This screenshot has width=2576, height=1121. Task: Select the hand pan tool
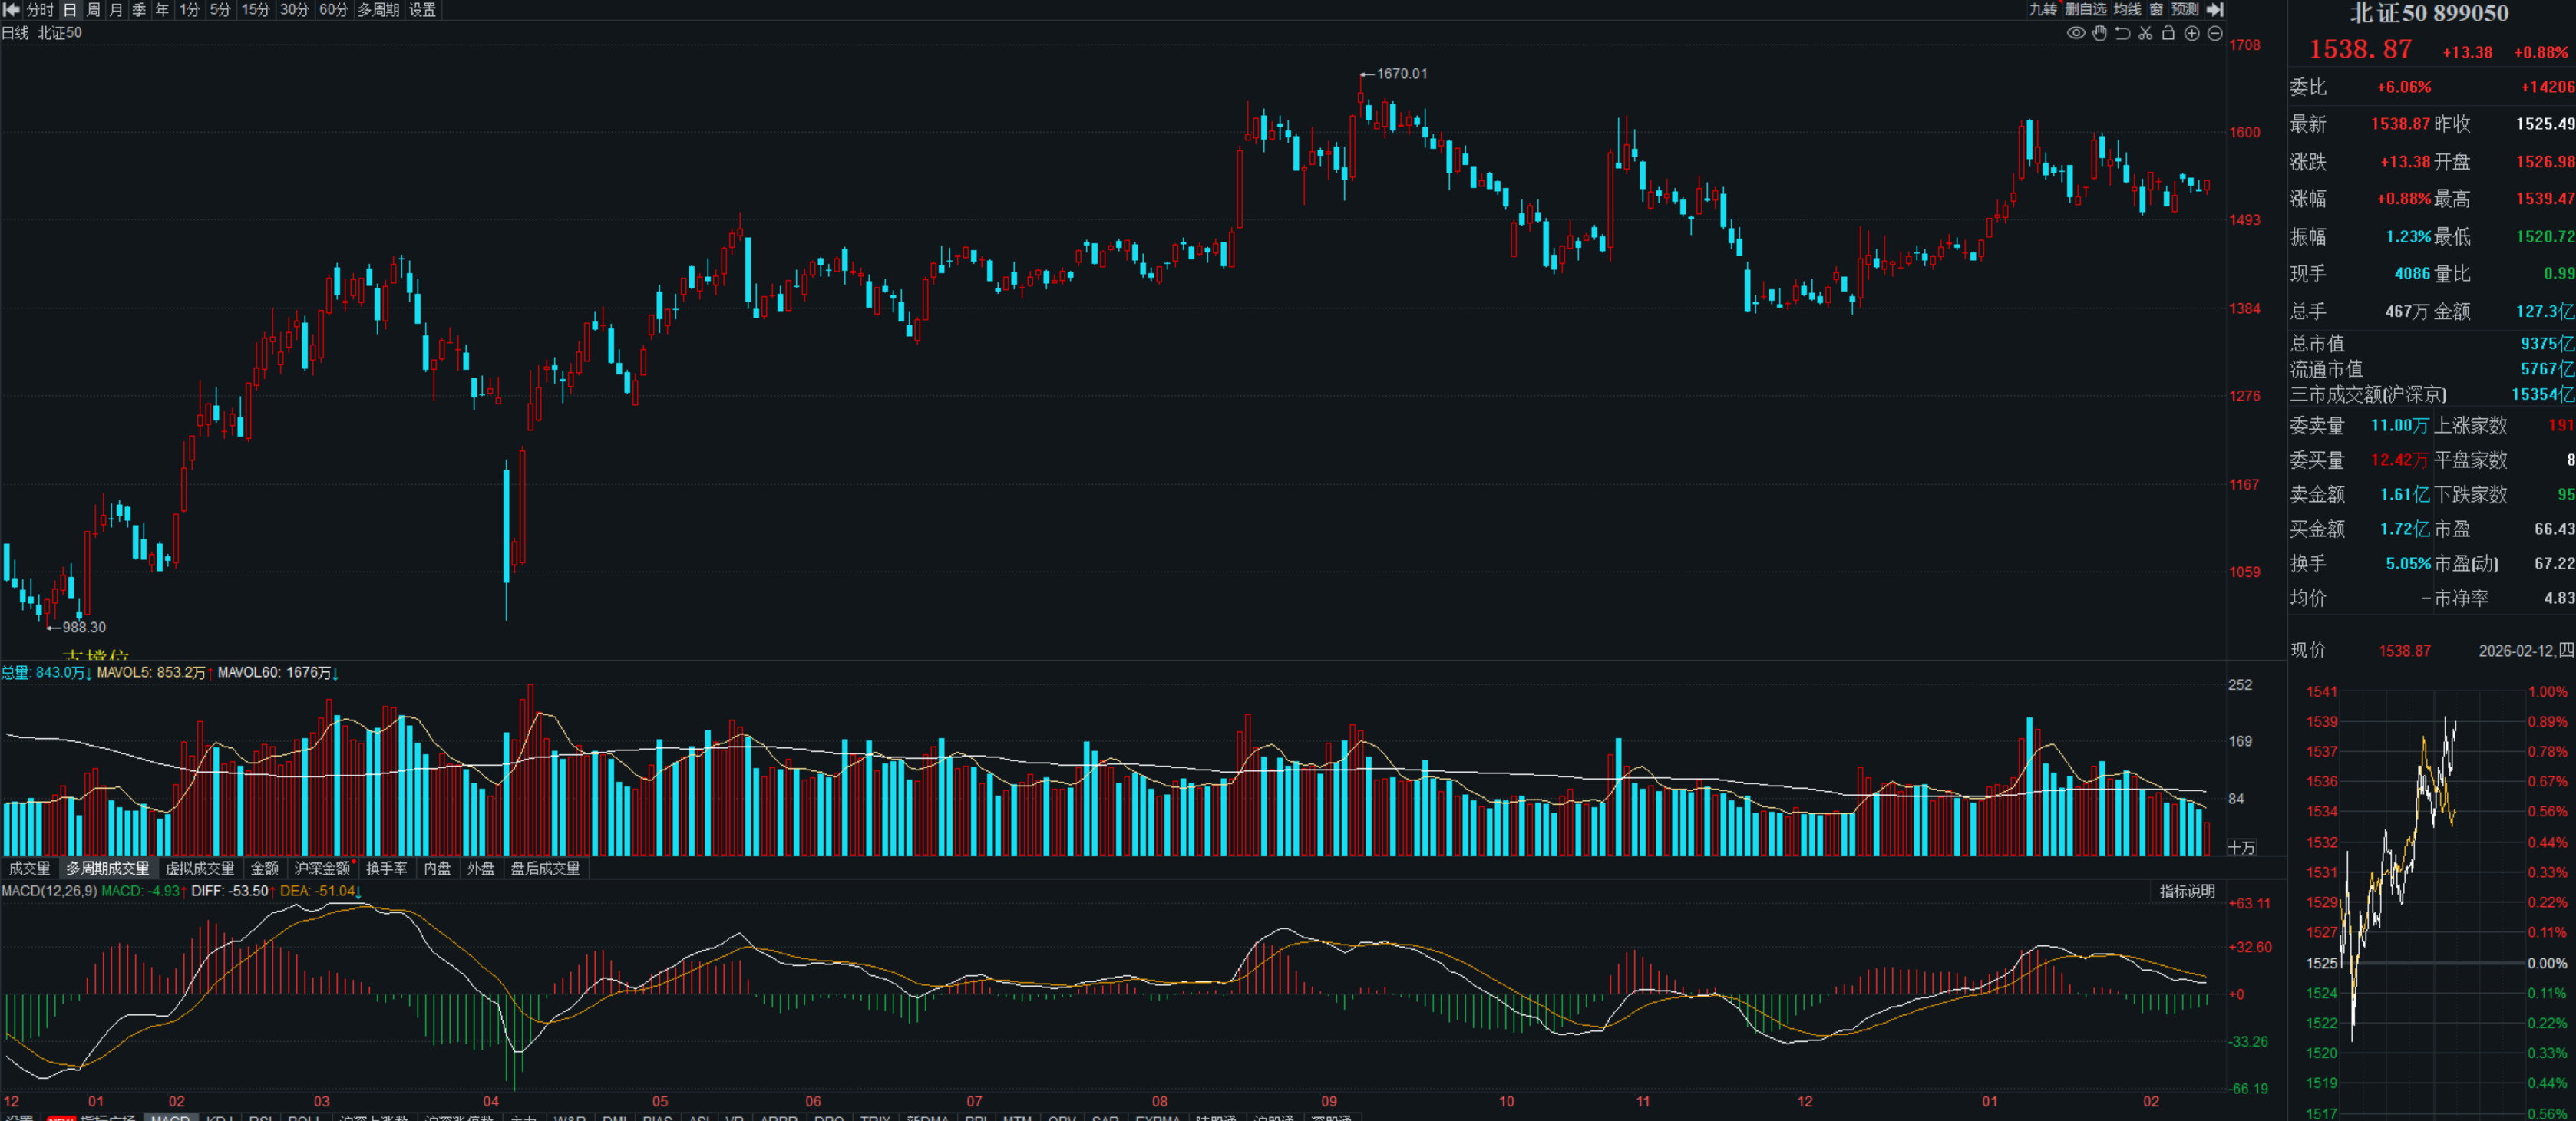(2099, 33)
